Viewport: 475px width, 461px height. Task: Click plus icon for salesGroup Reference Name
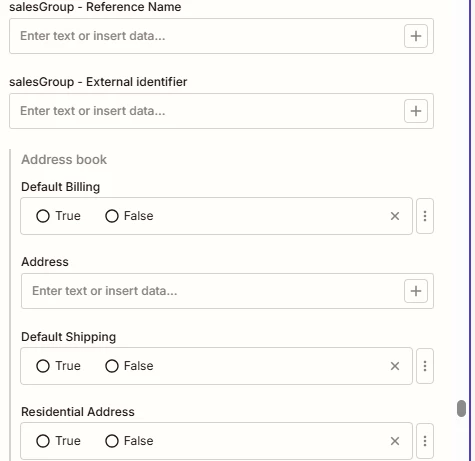tap(416, 36)
